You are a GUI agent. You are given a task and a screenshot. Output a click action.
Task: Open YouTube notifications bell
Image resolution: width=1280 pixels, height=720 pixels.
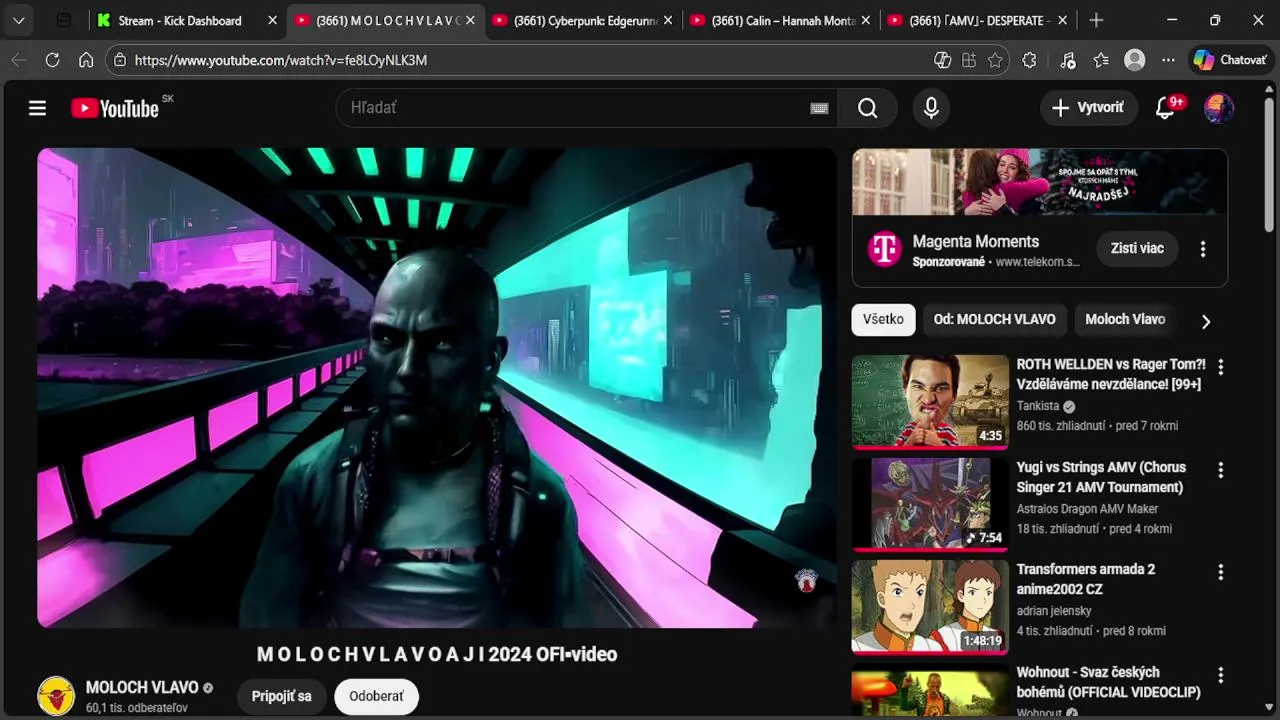tap(1165, 108)
